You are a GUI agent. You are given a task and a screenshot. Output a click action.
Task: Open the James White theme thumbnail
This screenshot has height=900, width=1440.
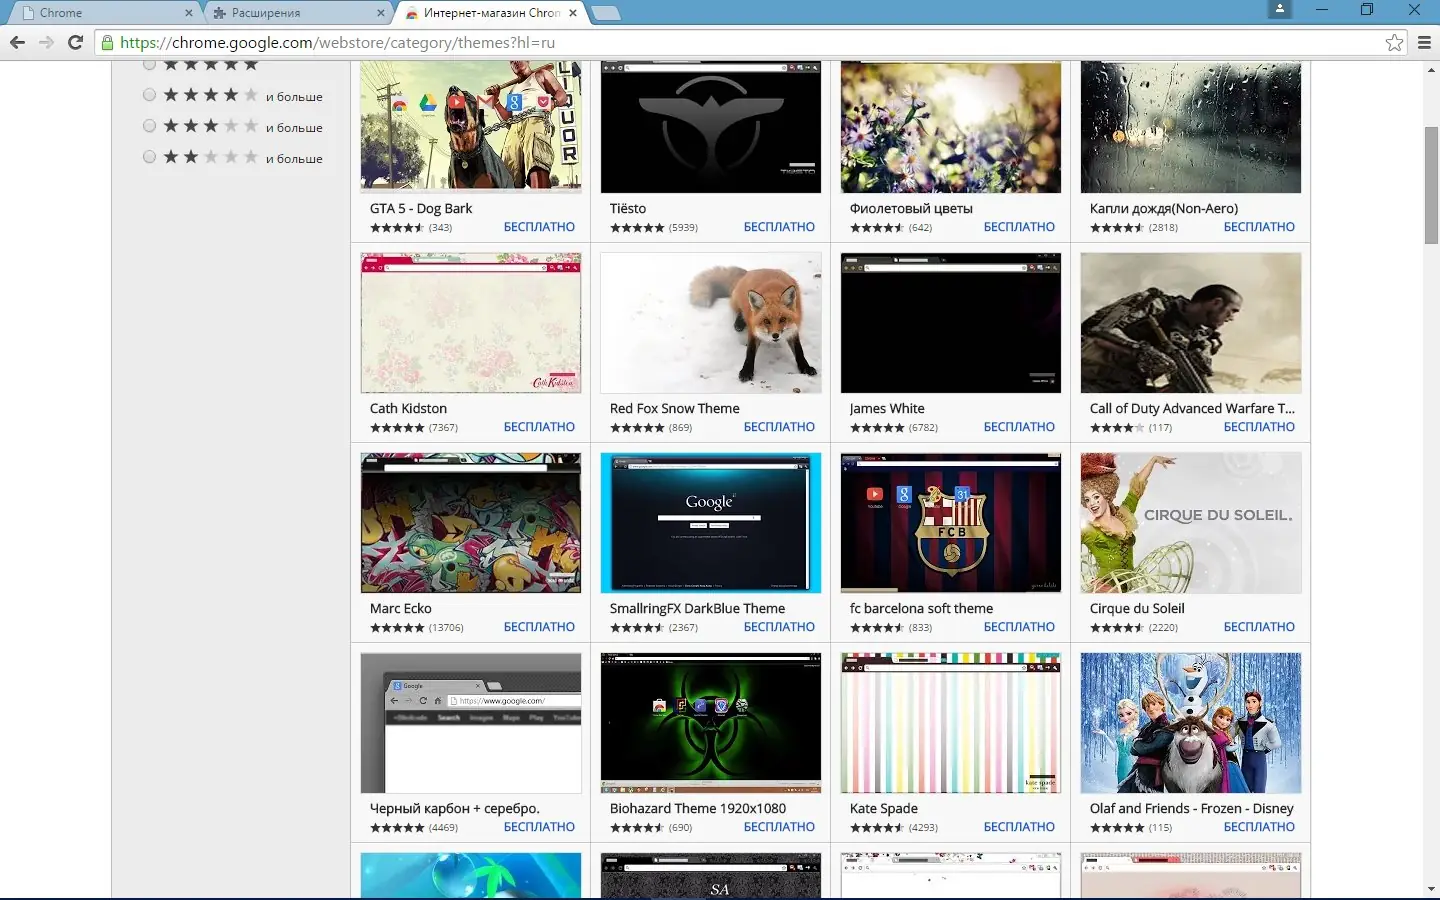click(x=951, y=323)
